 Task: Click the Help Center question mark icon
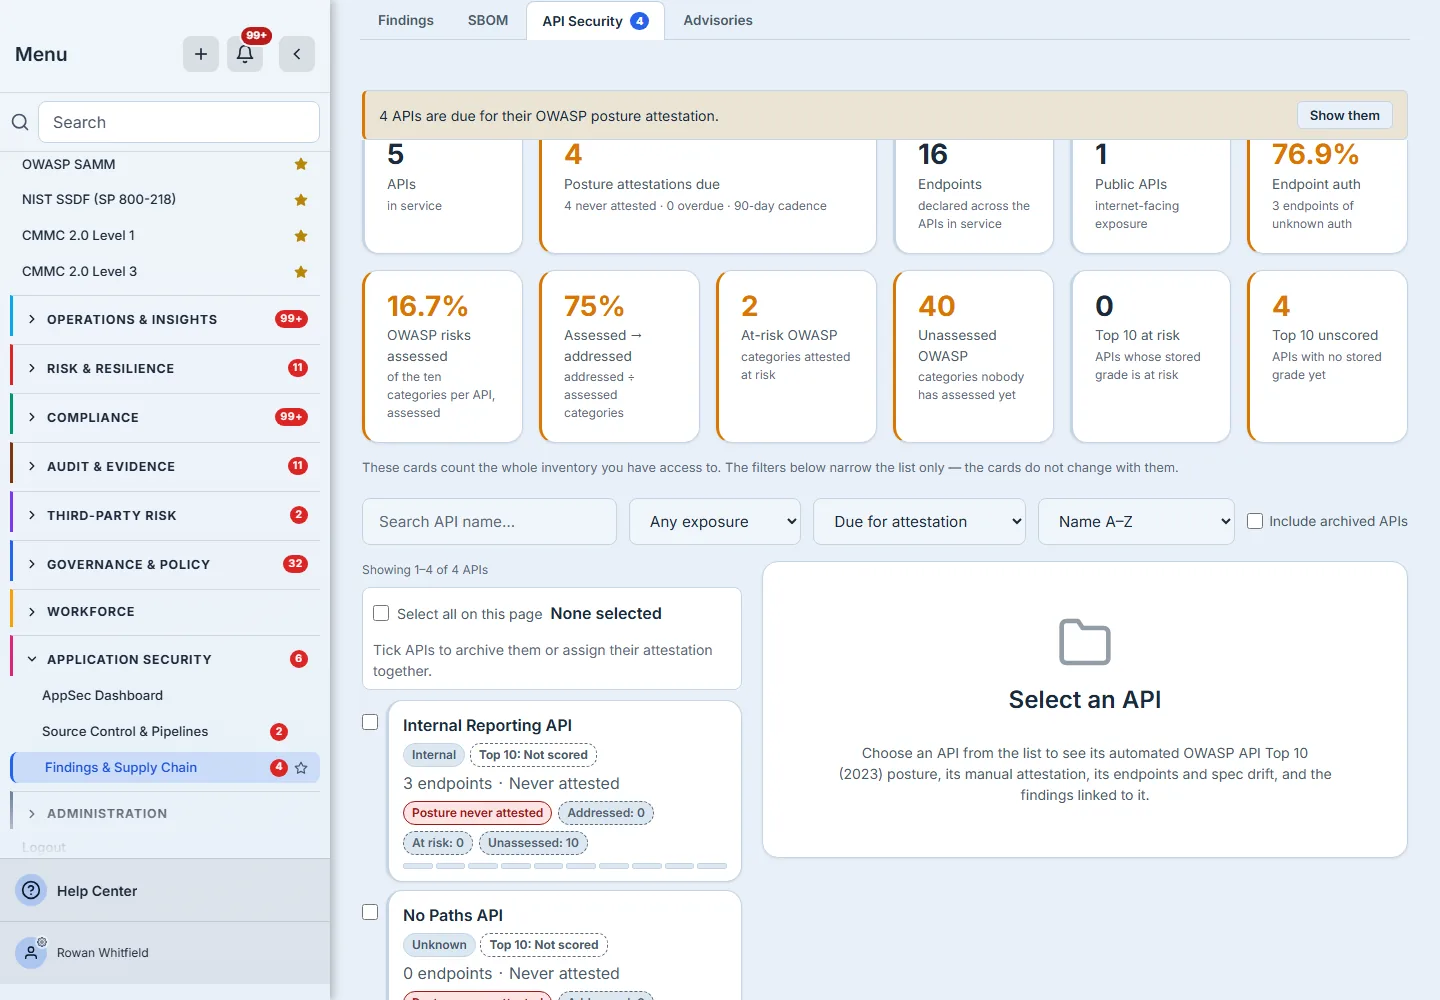(x=32, y=890)
